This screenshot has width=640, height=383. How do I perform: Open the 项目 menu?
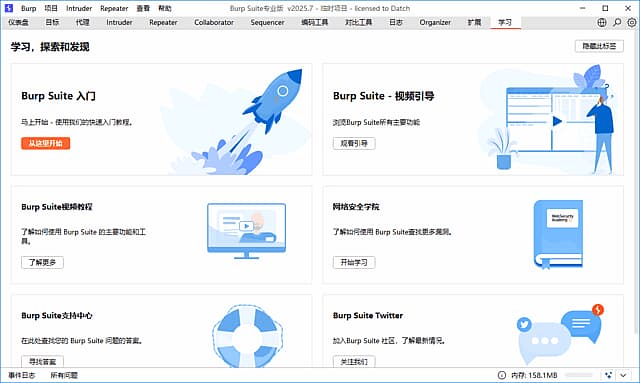[51, 8]
